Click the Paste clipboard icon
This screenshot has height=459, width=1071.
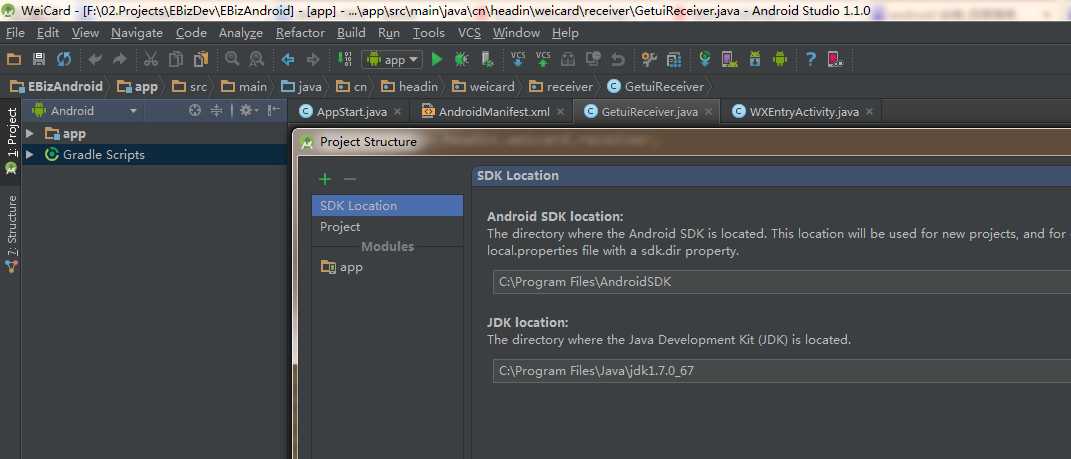(201, 60)
